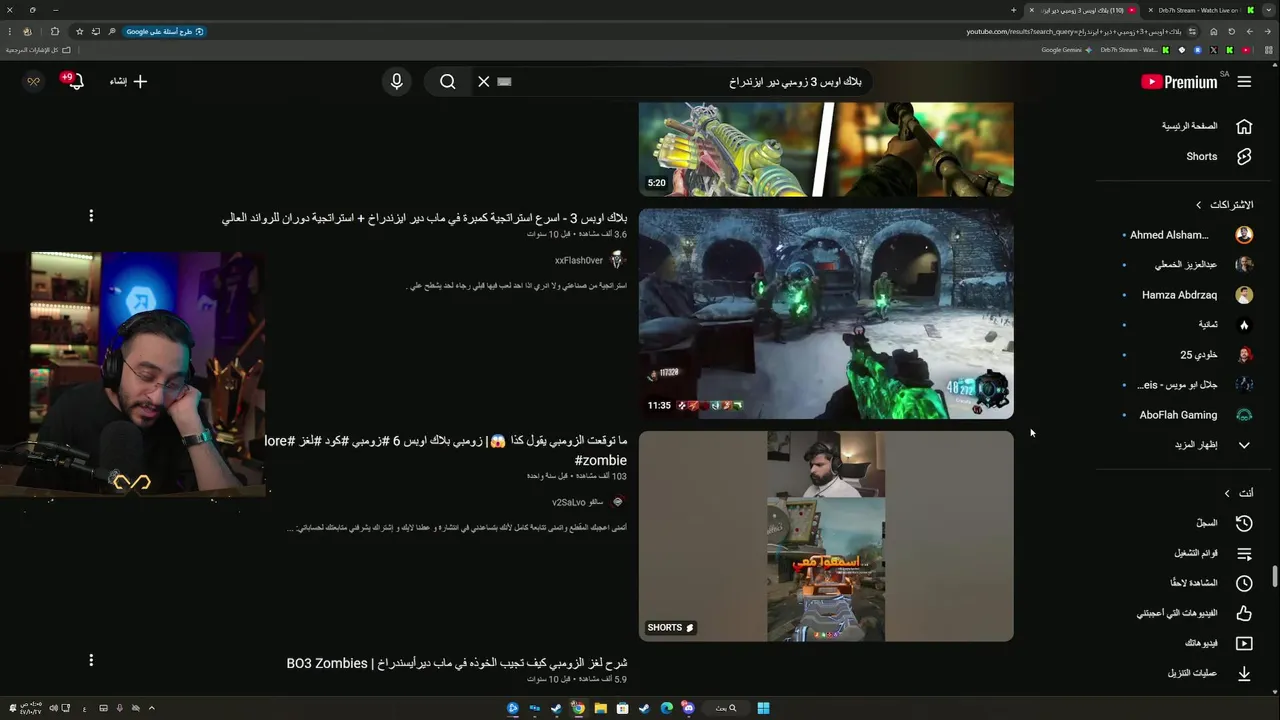Open more options for xxFlash0ver video

coord(91,216)
